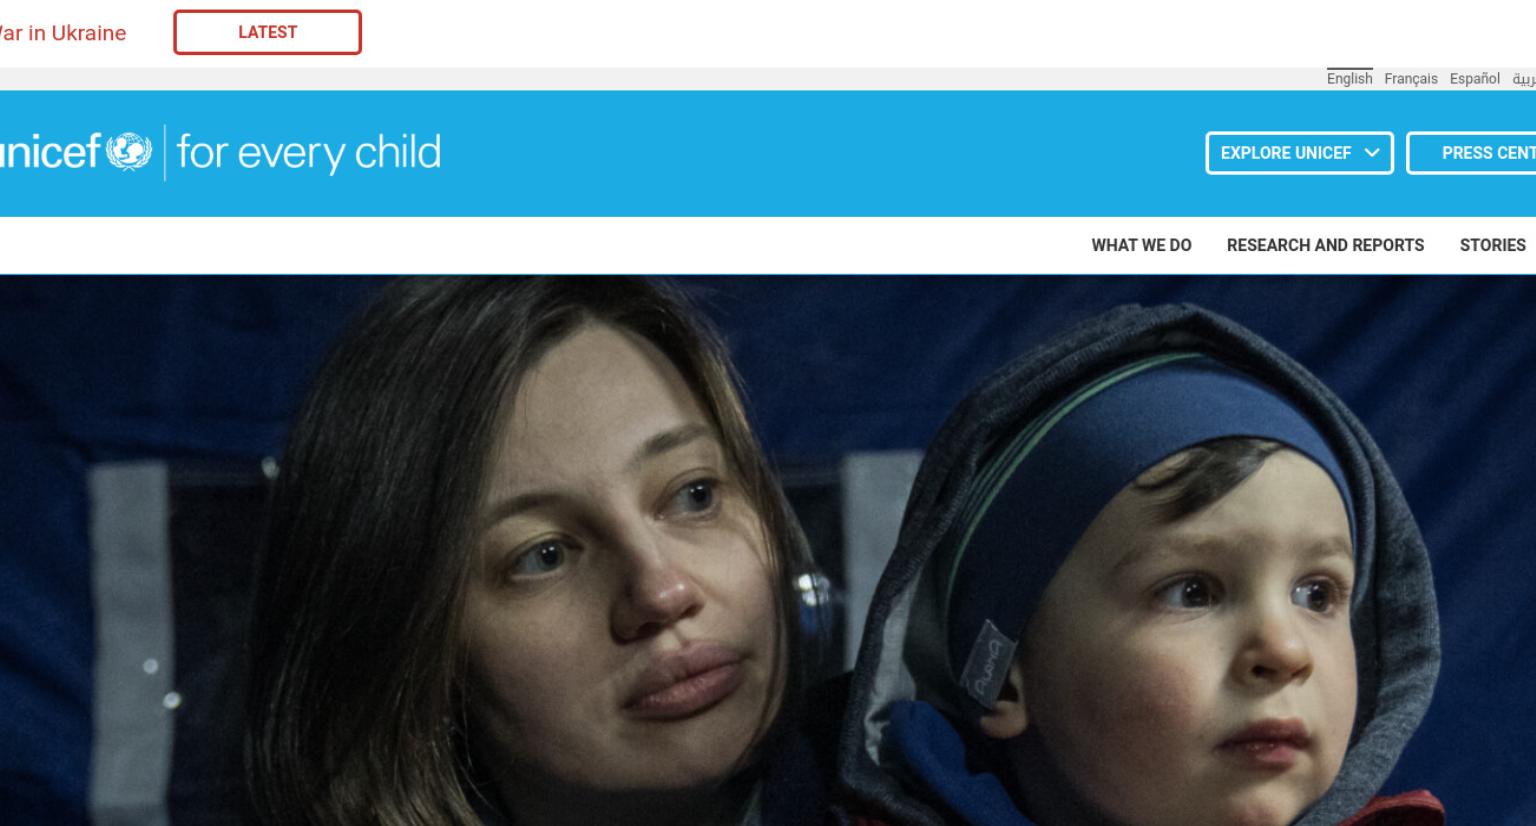Open the War in Ukraine link
The height and width of the screenshot is (826, 1536).
coord(62,33)
